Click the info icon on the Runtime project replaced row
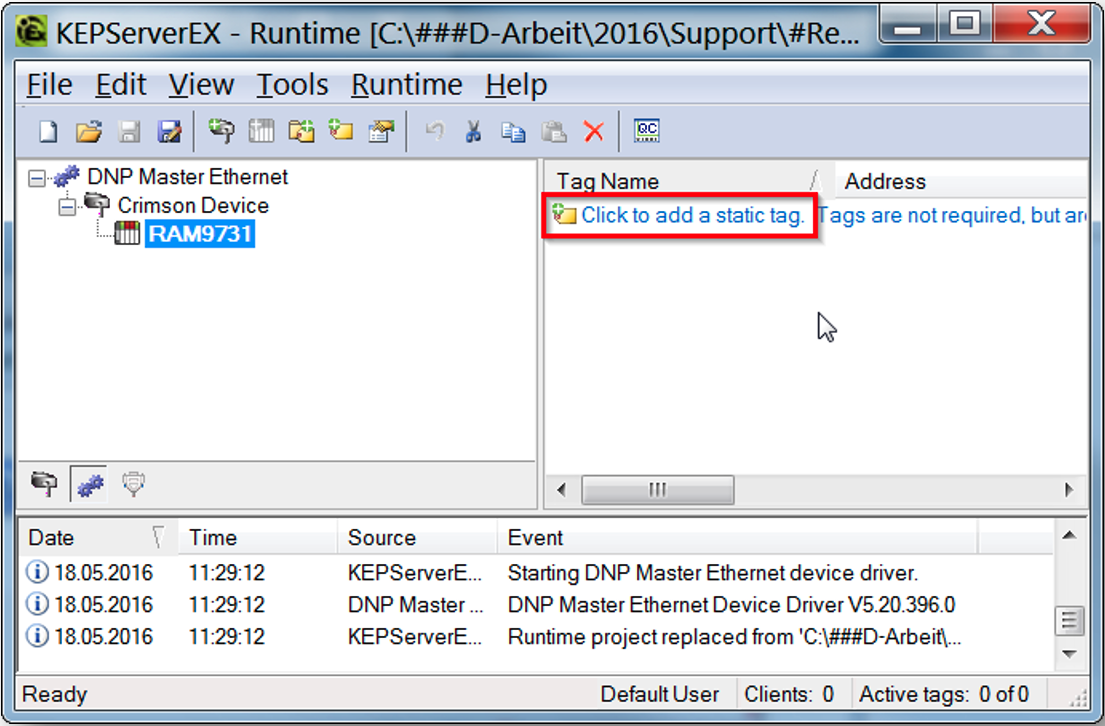 37,636
